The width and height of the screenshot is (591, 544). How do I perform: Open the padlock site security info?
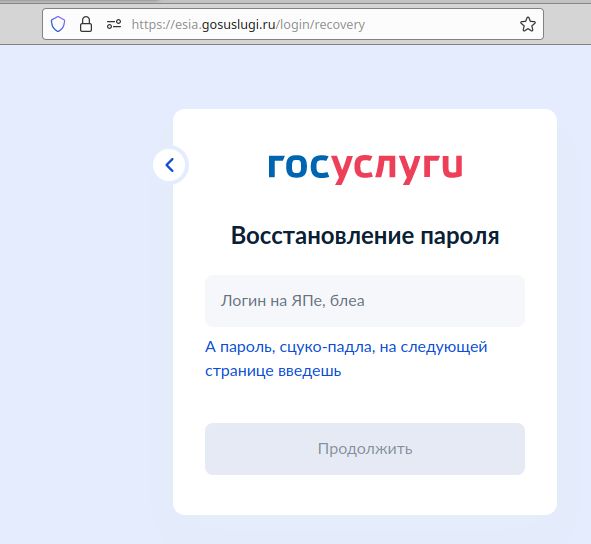tap(86, 24)
